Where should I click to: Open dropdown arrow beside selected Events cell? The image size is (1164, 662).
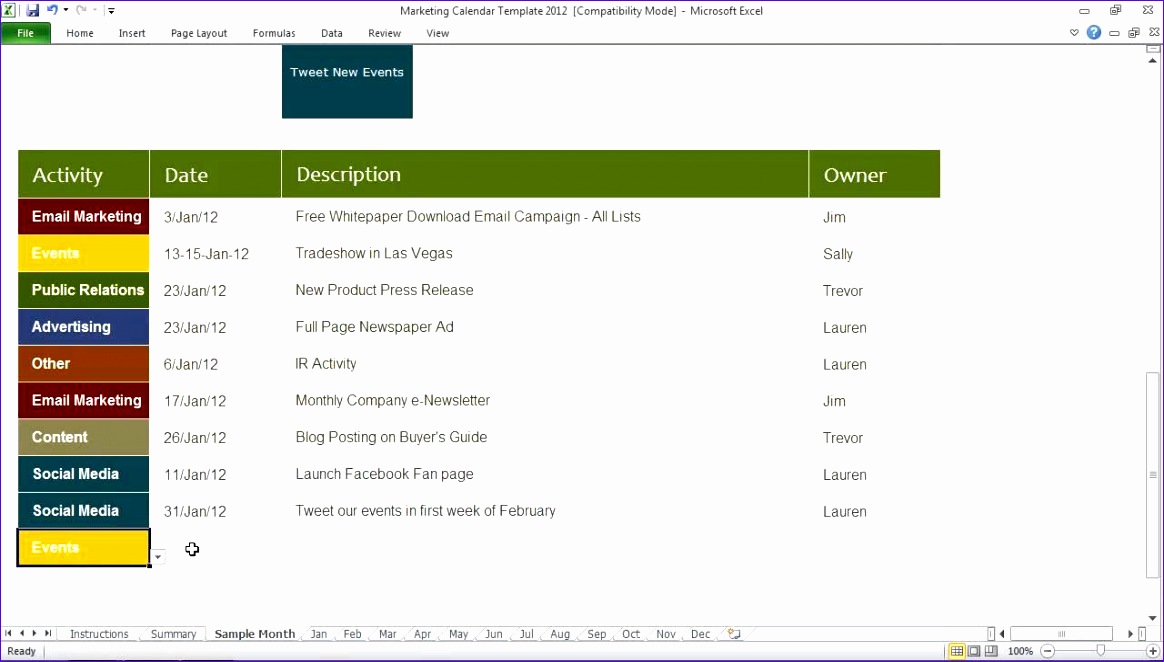(x=158, y=557)
